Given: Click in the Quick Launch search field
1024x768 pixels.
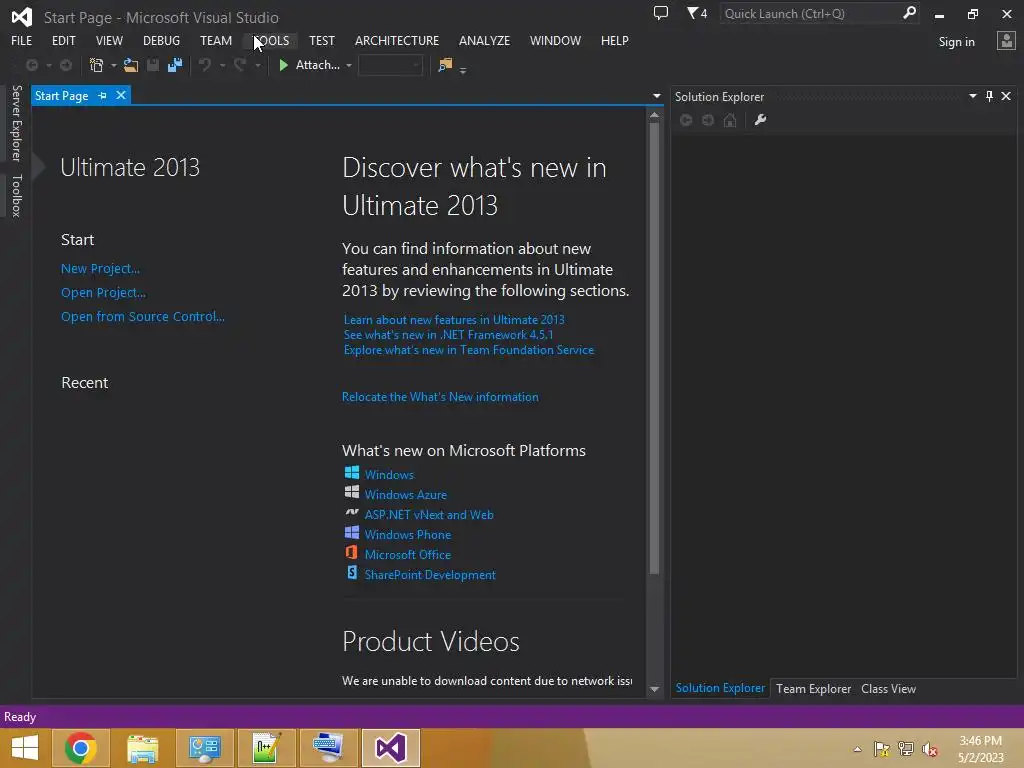Looking at the screenshot, I should point(812,13).
